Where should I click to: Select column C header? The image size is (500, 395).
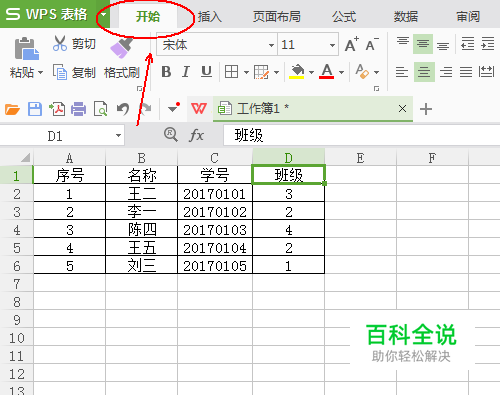click(x=214, y=157)
